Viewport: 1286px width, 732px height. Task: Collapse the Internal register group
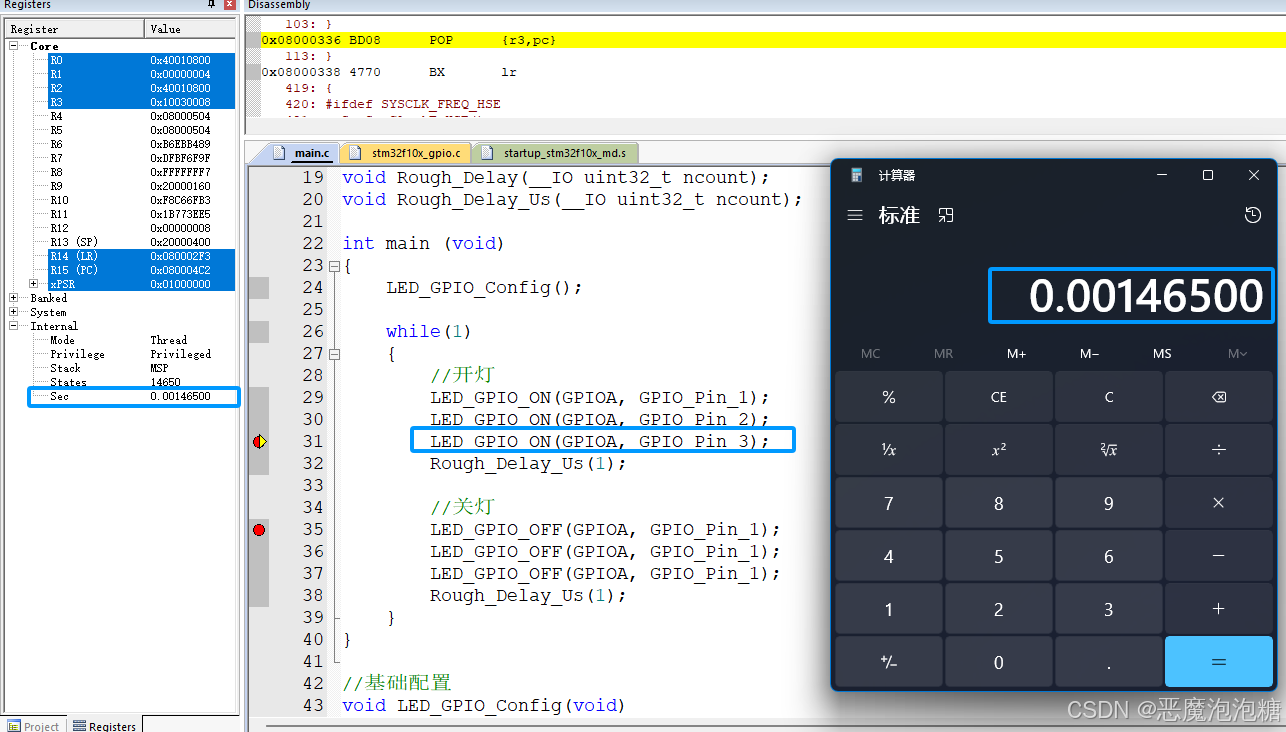[14, 326]
